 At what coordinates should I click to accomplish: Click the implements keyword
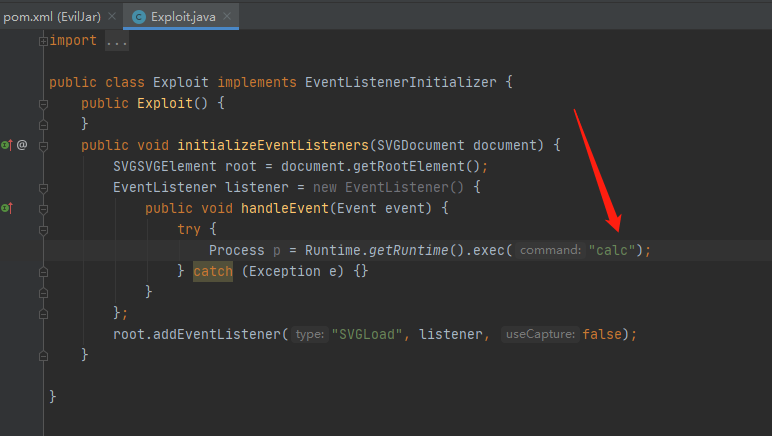(257, 82)
